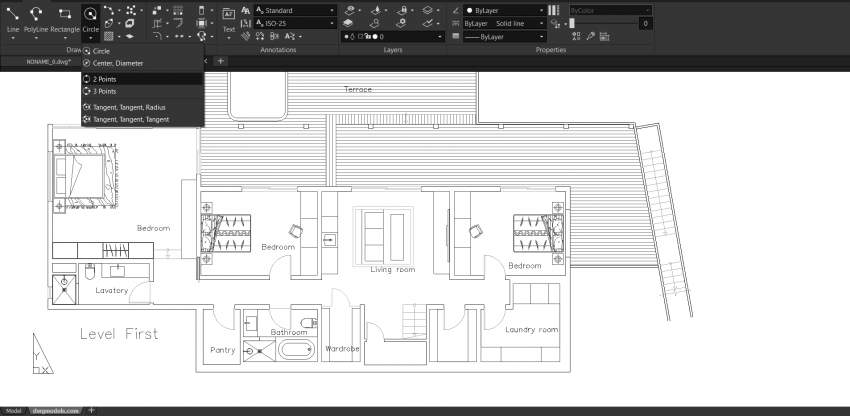Click the Living room label in drawing

[x=393, y=270]
